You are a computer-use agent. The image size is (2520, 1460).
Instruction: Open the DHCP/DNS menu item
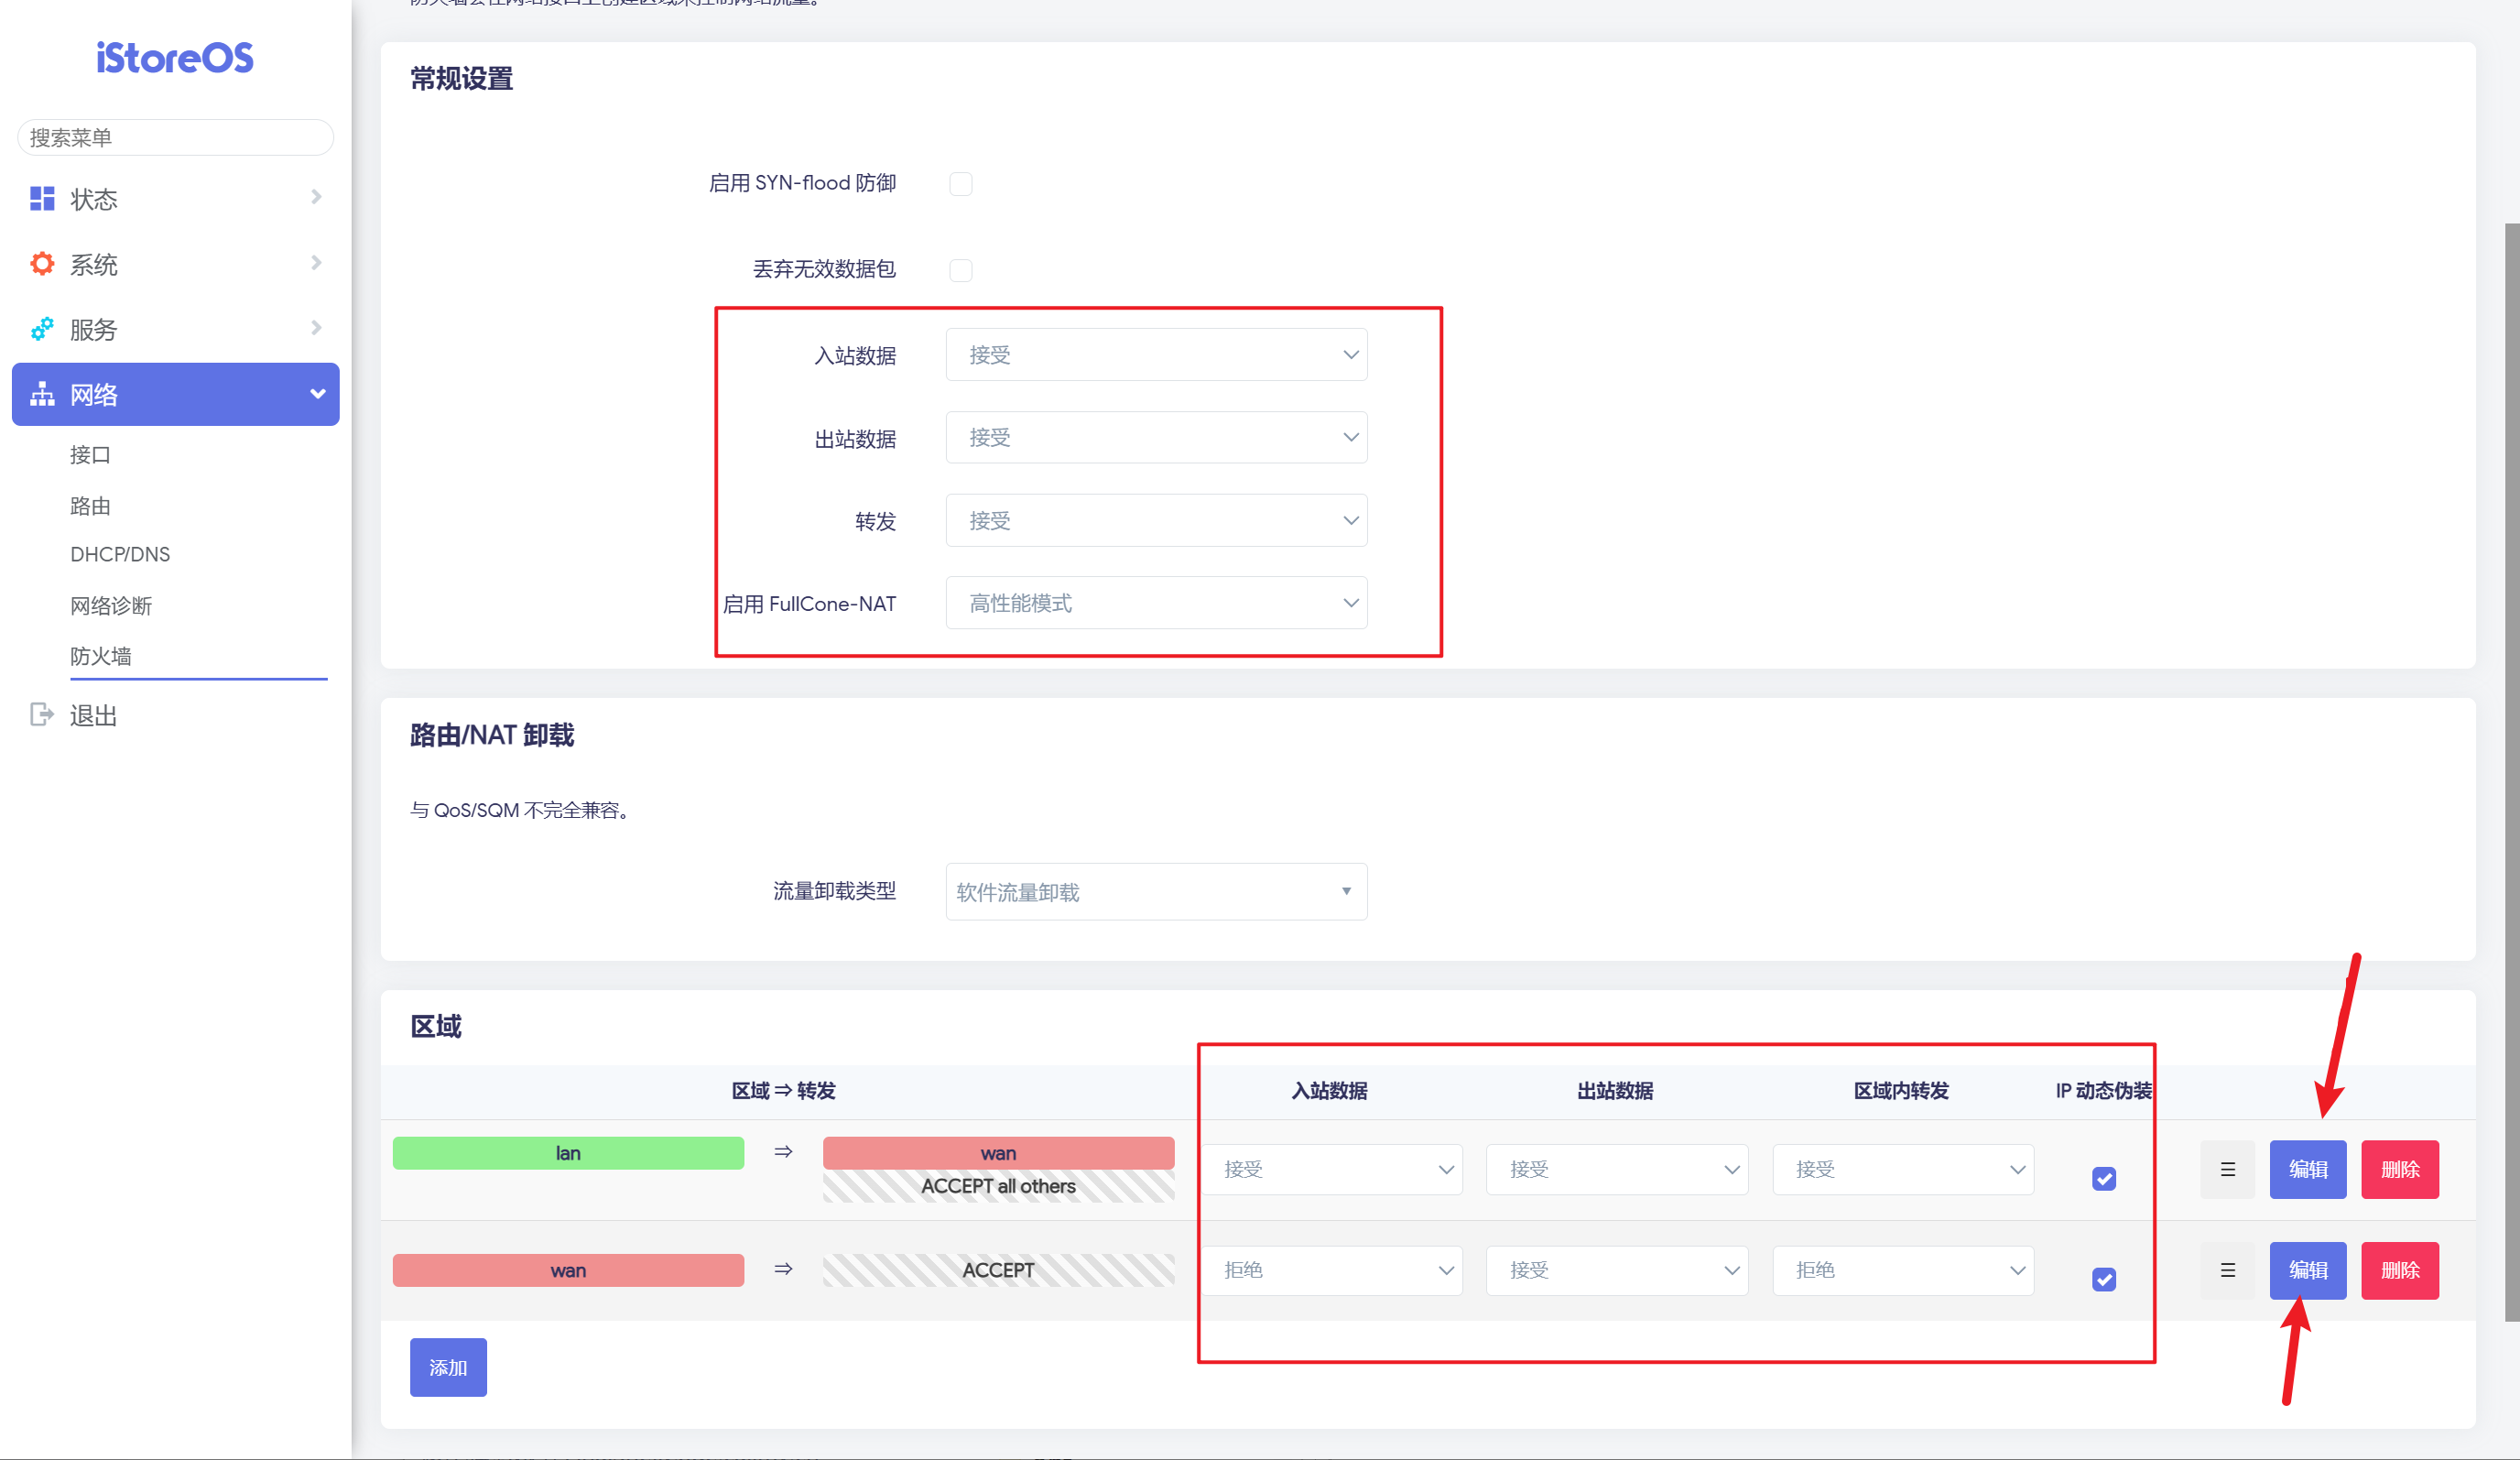[x=120, y=554]
